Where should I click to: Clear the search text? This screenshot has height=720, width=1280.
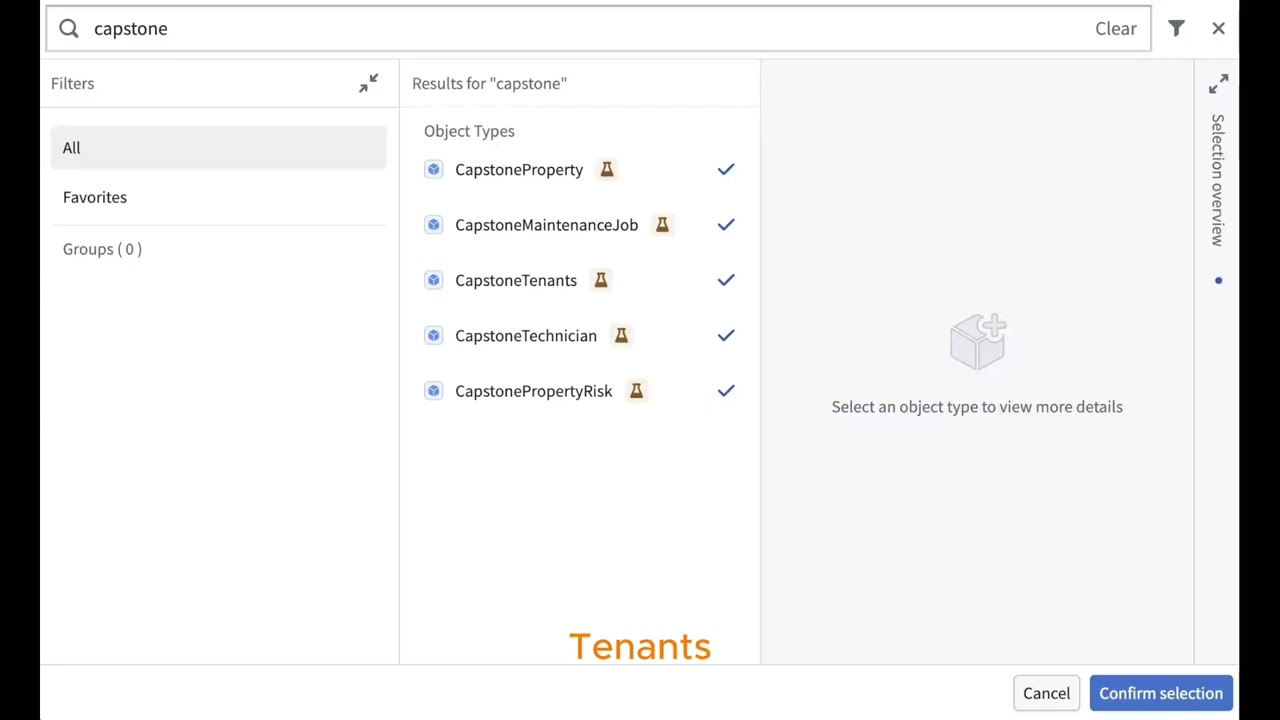click(1115, 28)
